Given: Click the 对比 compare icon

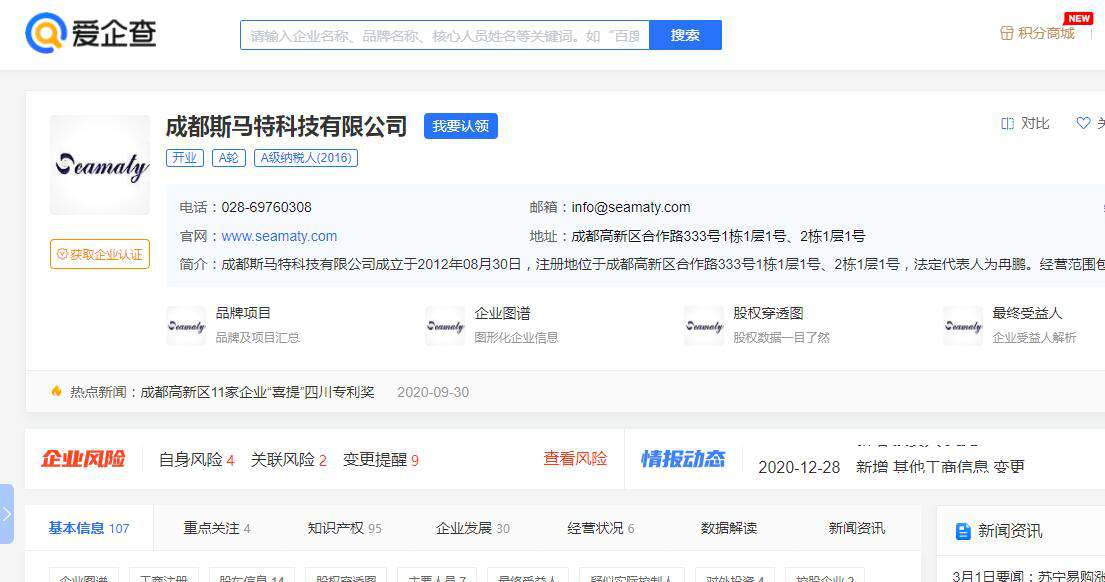Looking at the screenshot, I should (x=1008, y=123).
